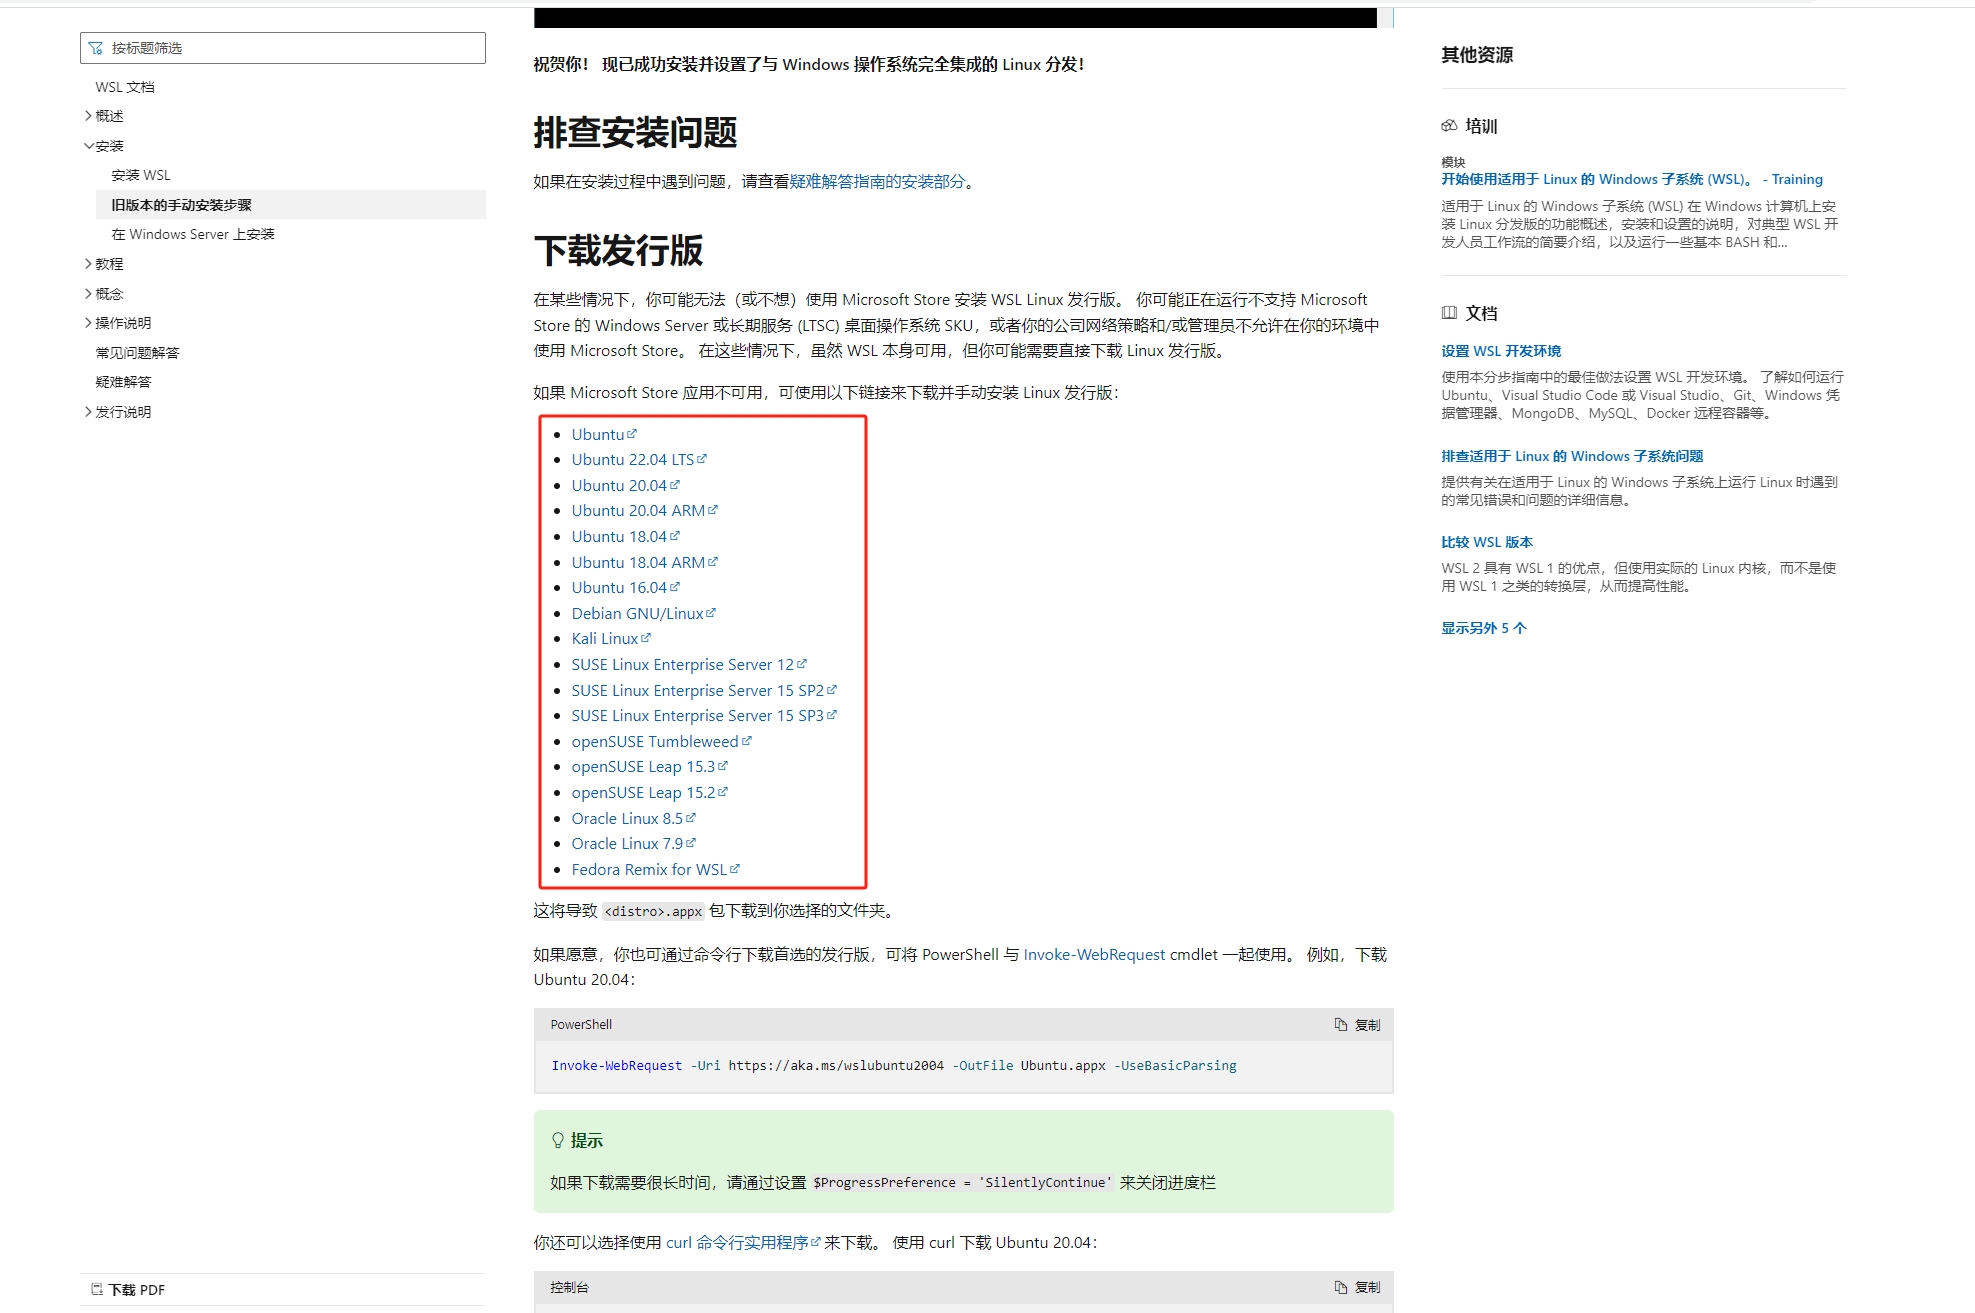Click the external link icon beside Kali Linux

pos(646,637)
